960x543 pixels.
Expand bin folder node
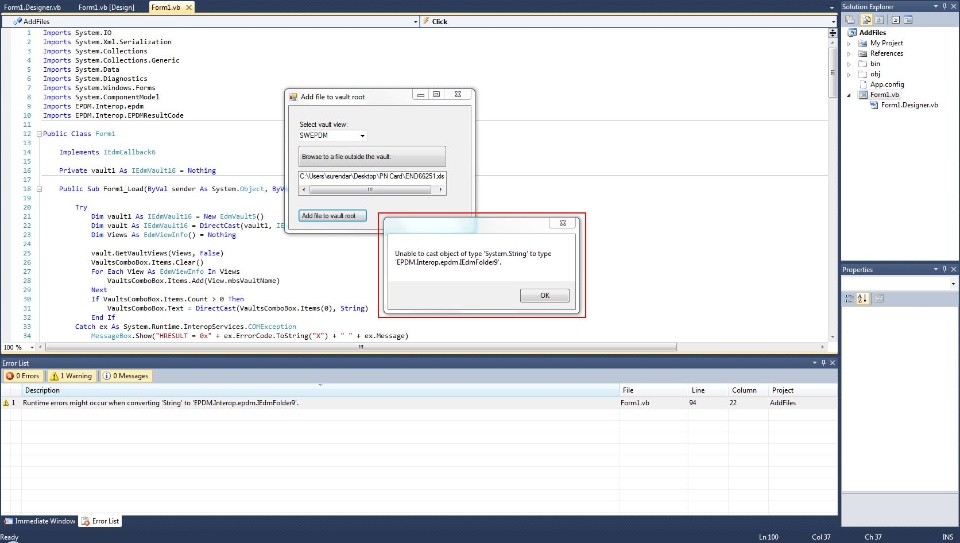(849, 64)
